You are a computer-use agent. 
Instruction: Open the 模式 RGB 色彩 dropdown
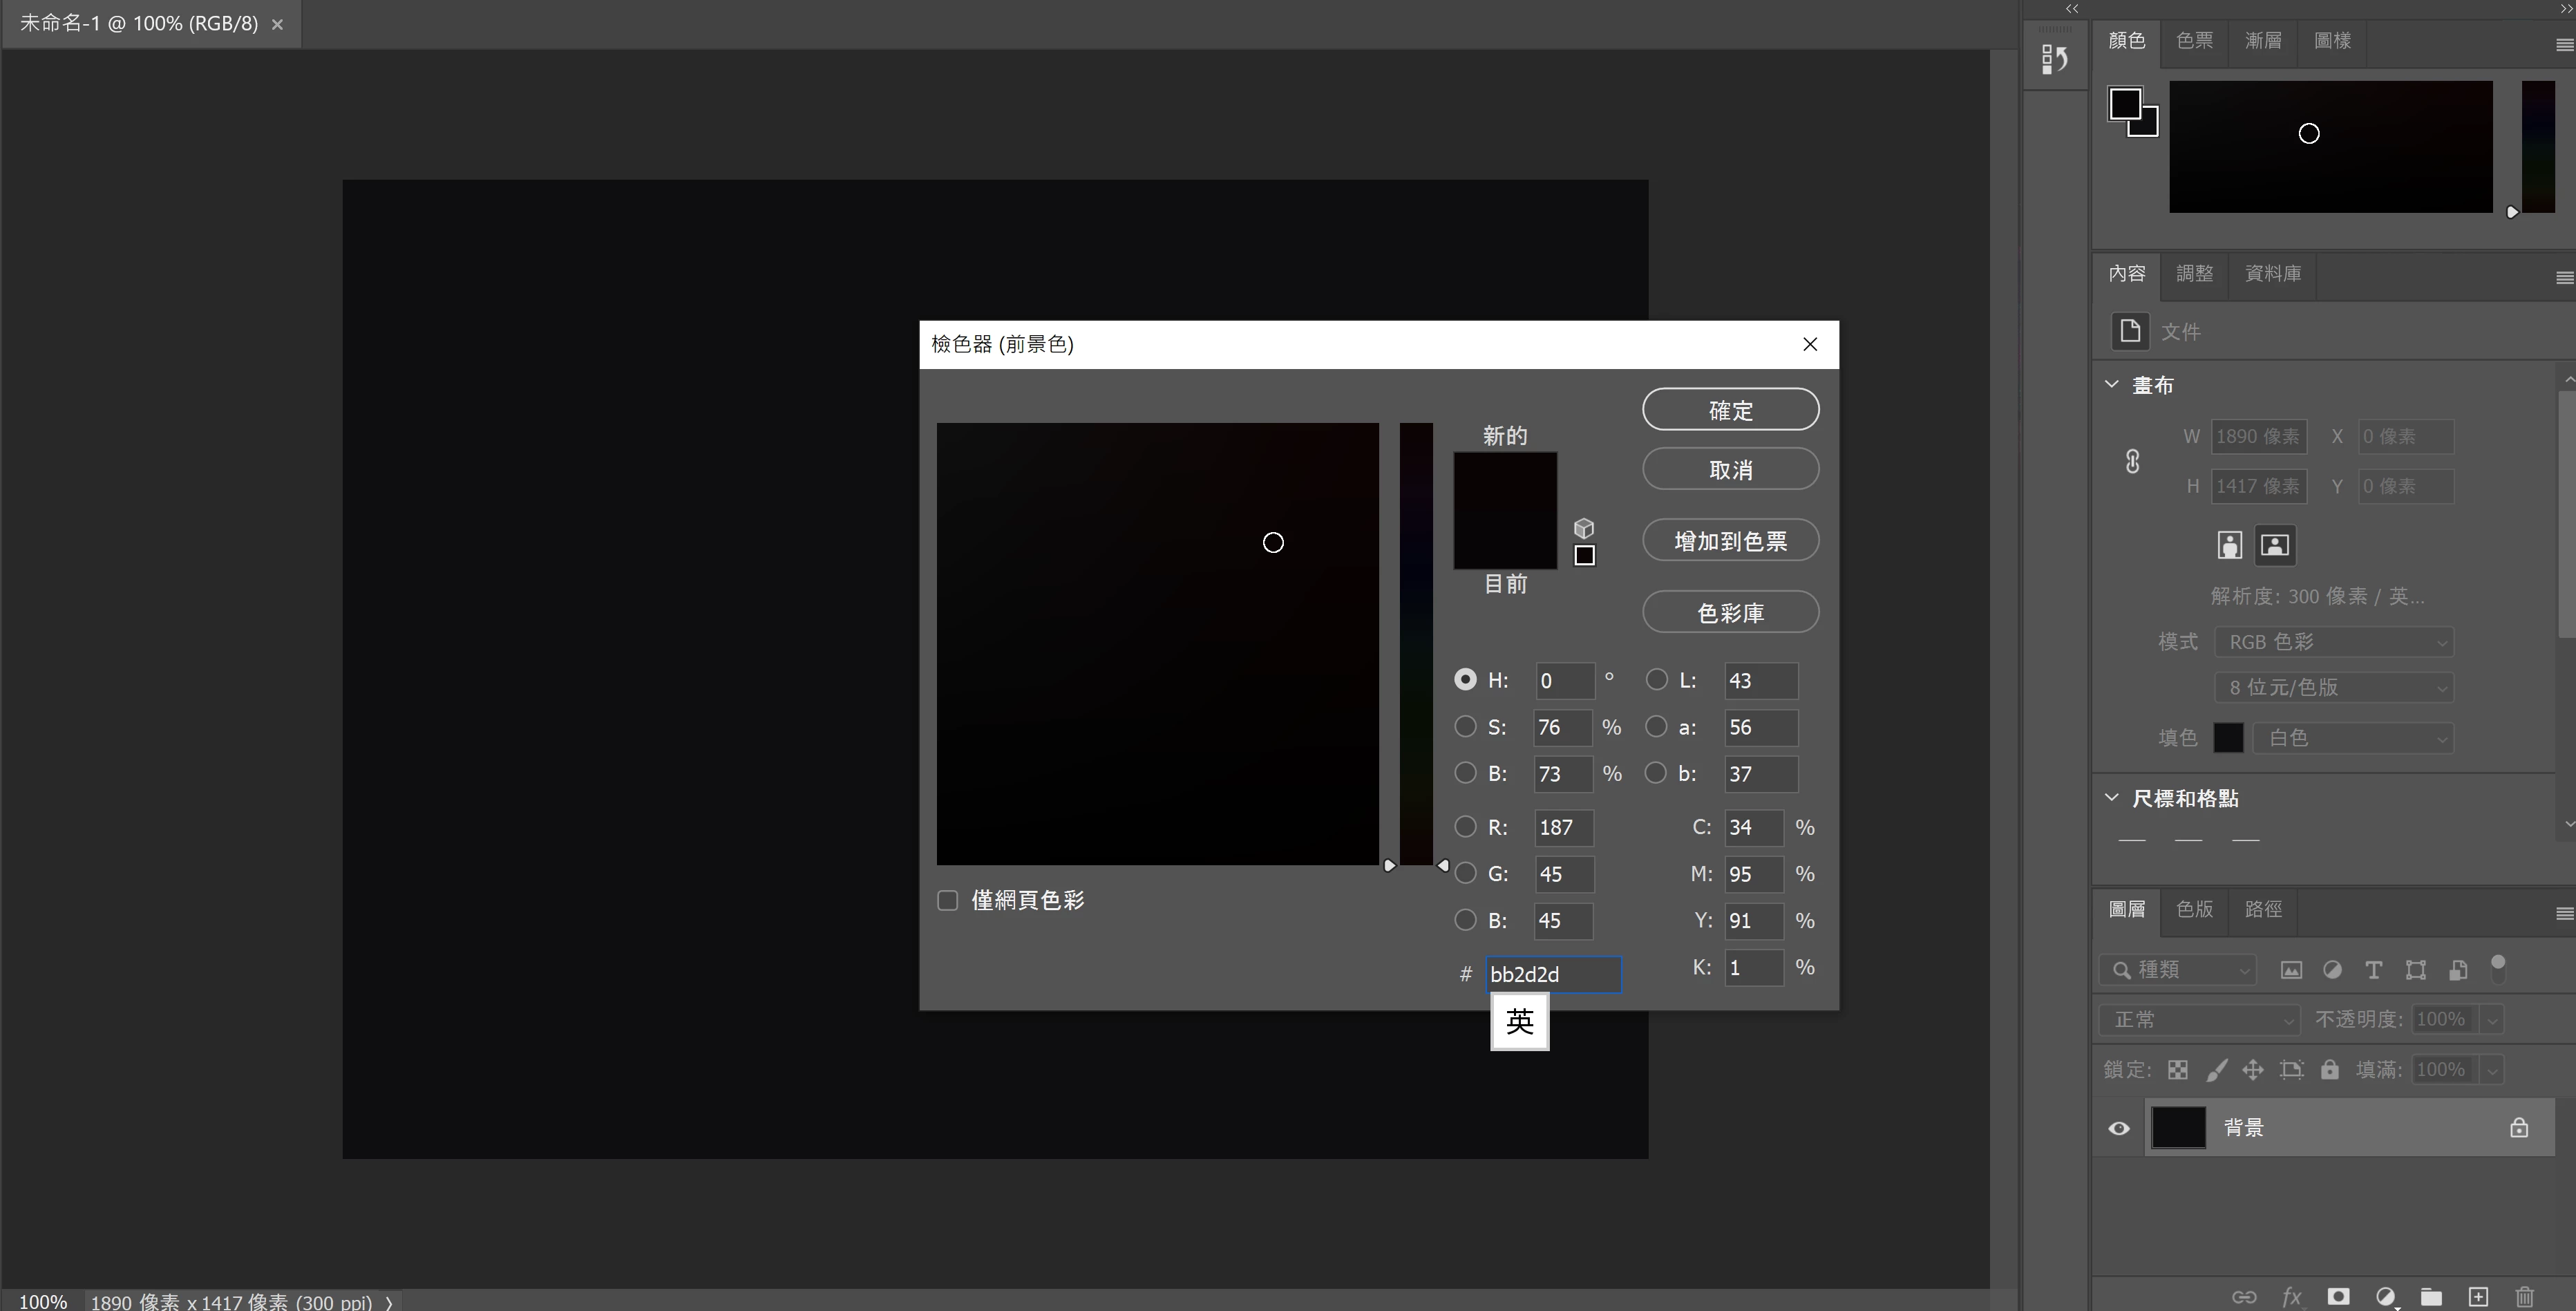click(2334, 642)
